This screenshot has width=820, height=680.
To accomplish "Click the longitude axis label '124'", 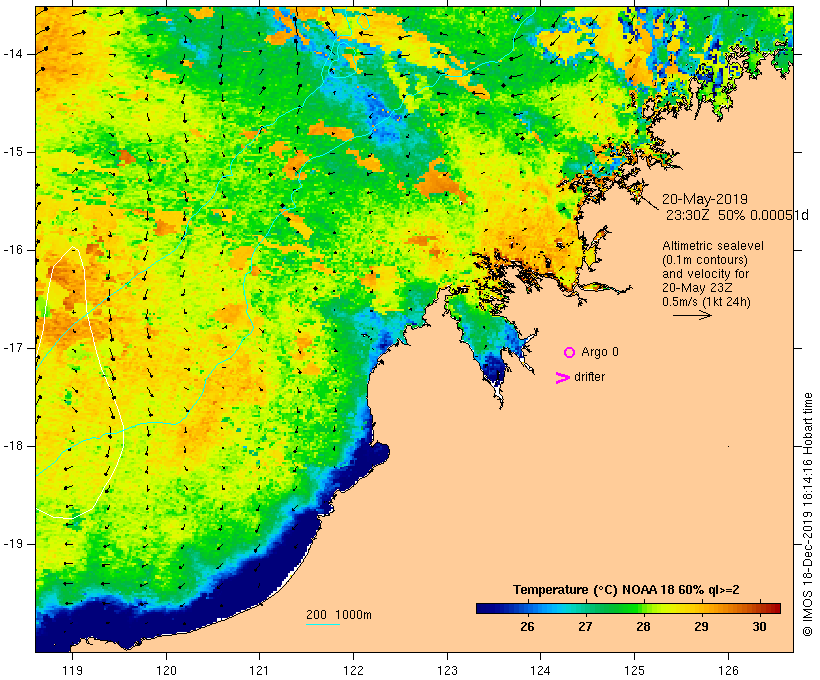I will [x=540, y=670].
